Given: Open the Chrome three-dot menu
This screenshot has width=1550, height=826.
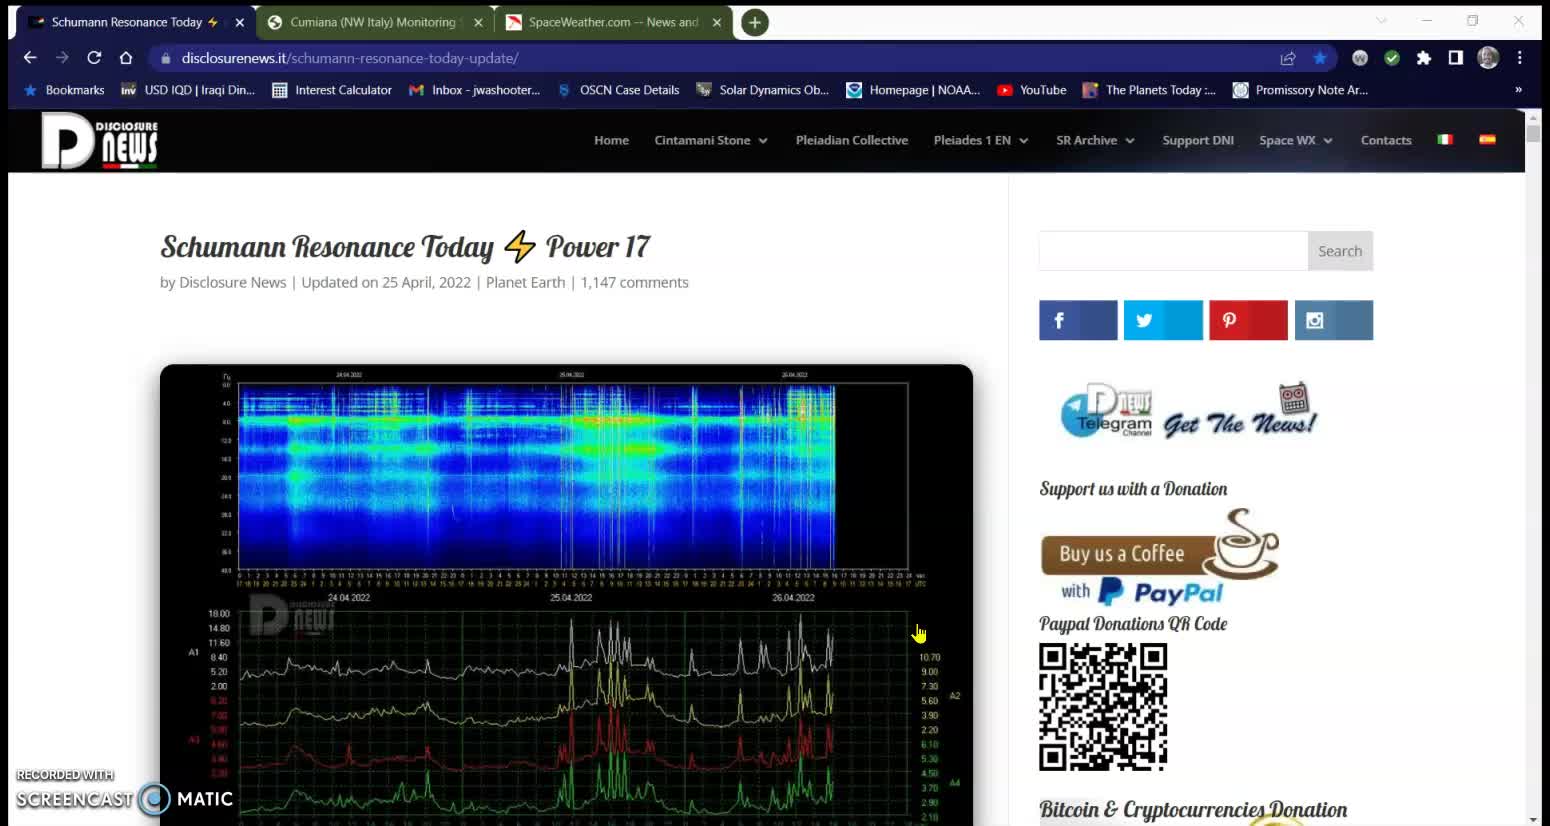Looking at the screenshot, I should [1520, 58].
